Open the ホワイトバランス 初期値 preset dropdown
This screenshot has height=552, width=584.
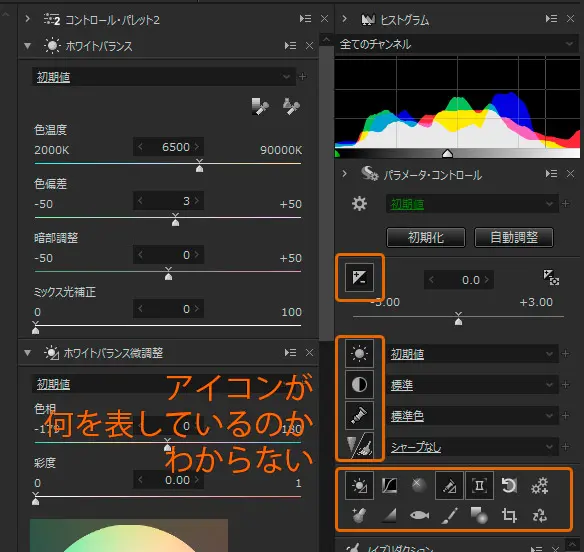point(164,77)
